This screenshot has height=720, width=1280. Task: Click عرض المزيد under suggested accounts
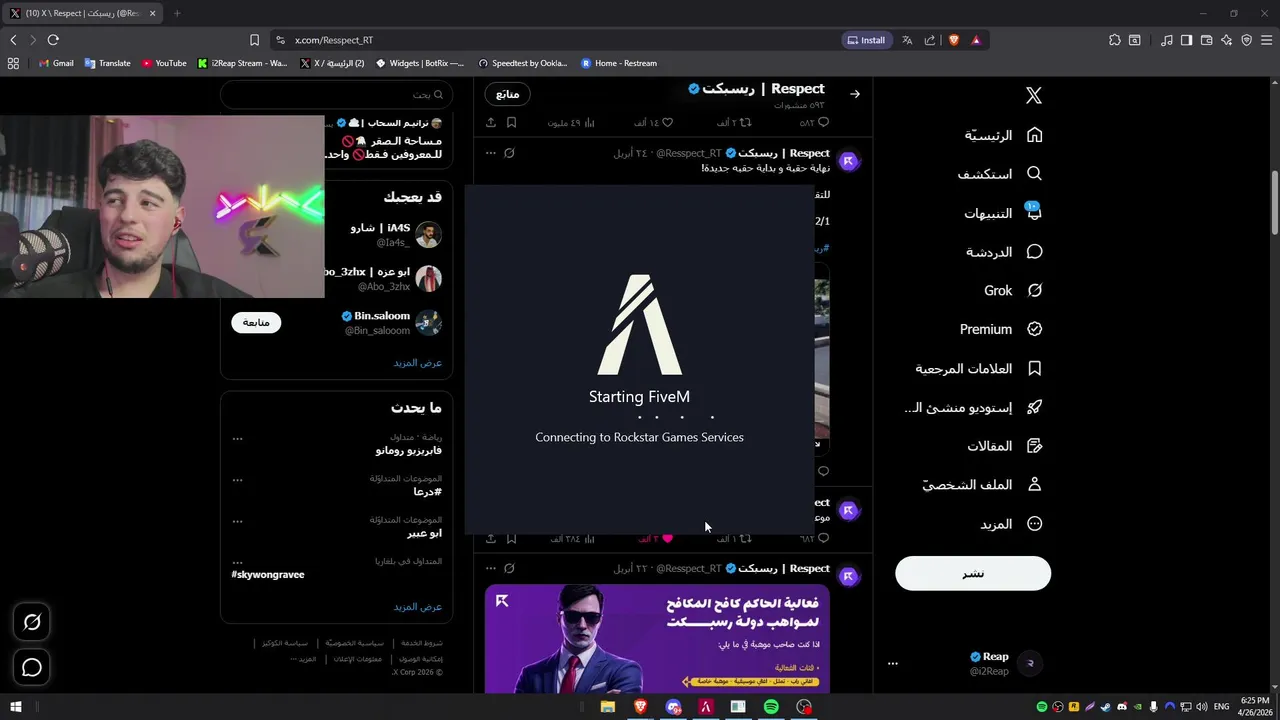point(417,363)
